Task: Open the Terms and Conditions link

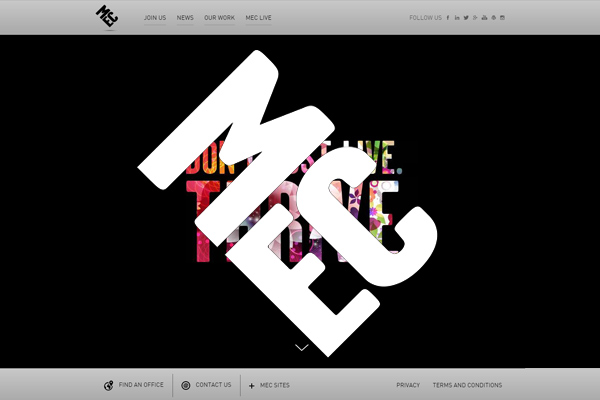Action: [x=467, y=385]
